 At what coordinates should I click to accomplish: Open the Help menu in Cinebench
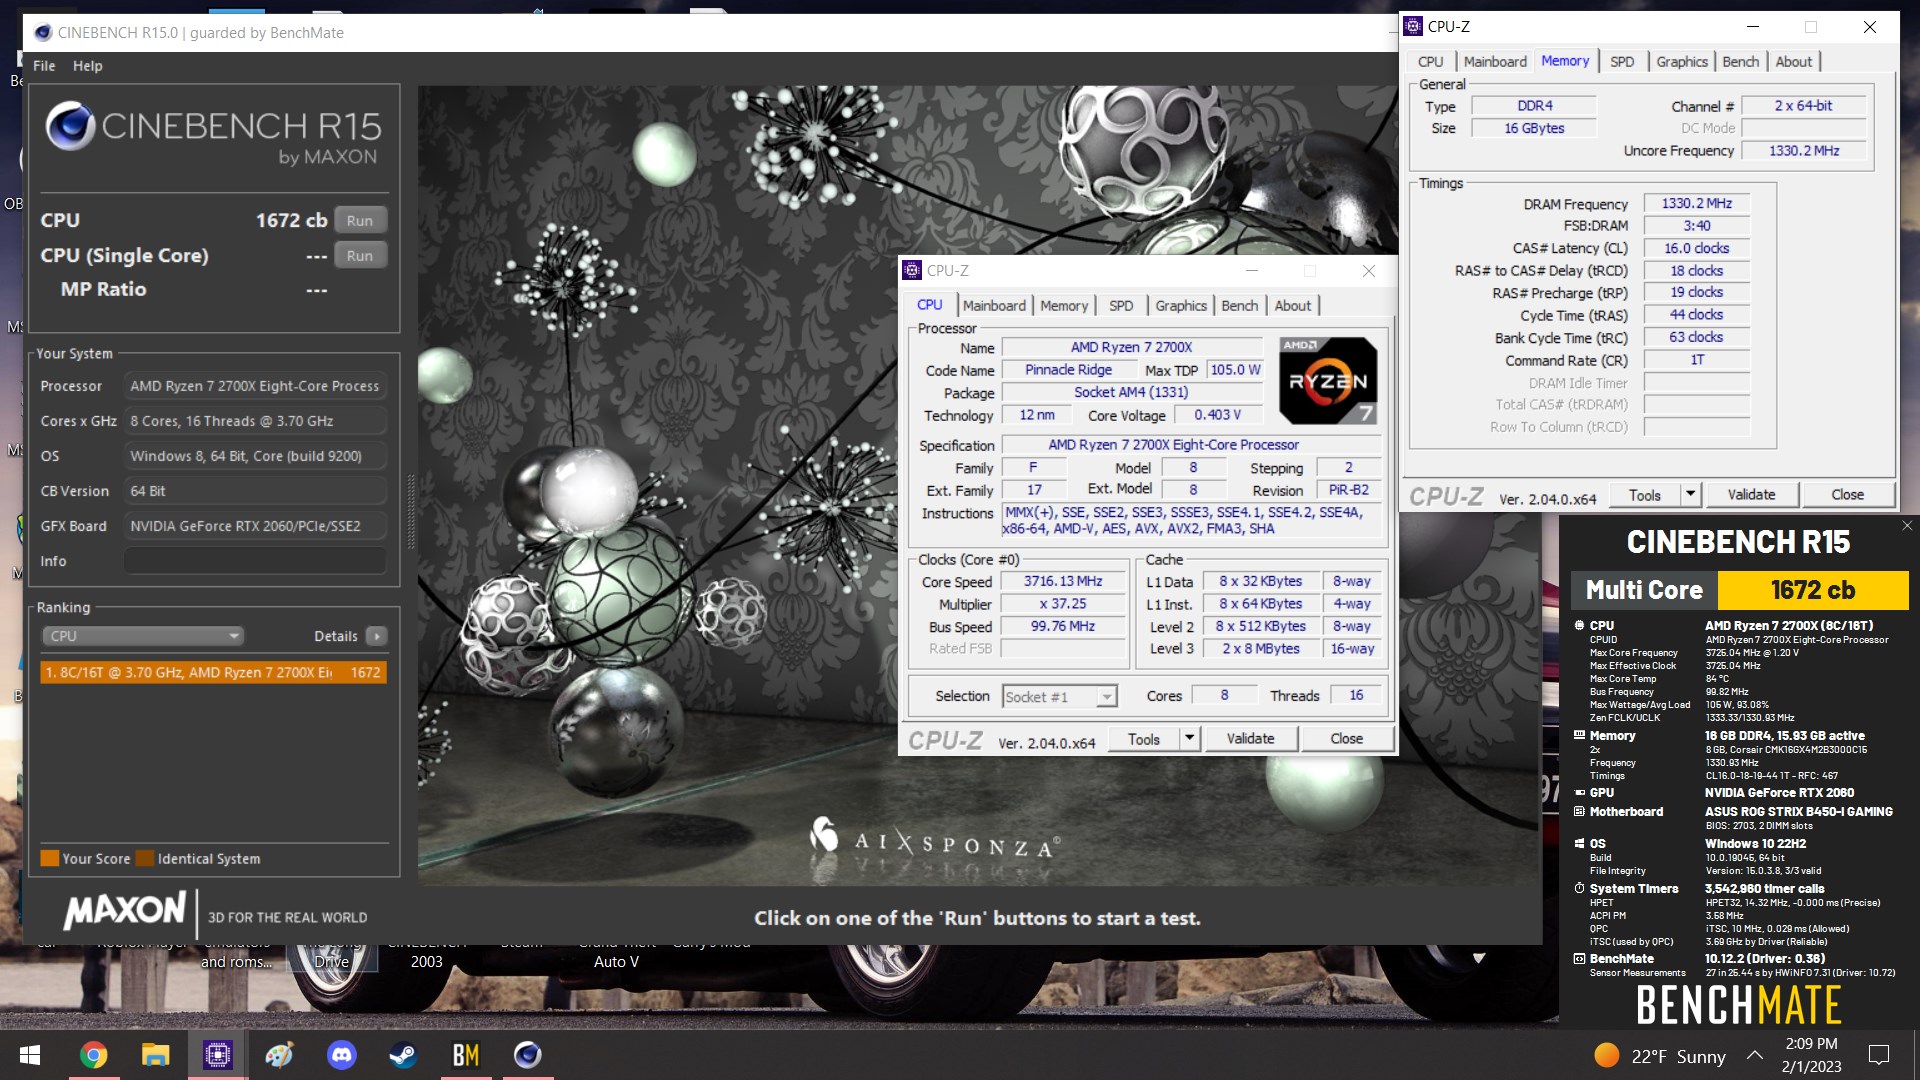(87, 66)
